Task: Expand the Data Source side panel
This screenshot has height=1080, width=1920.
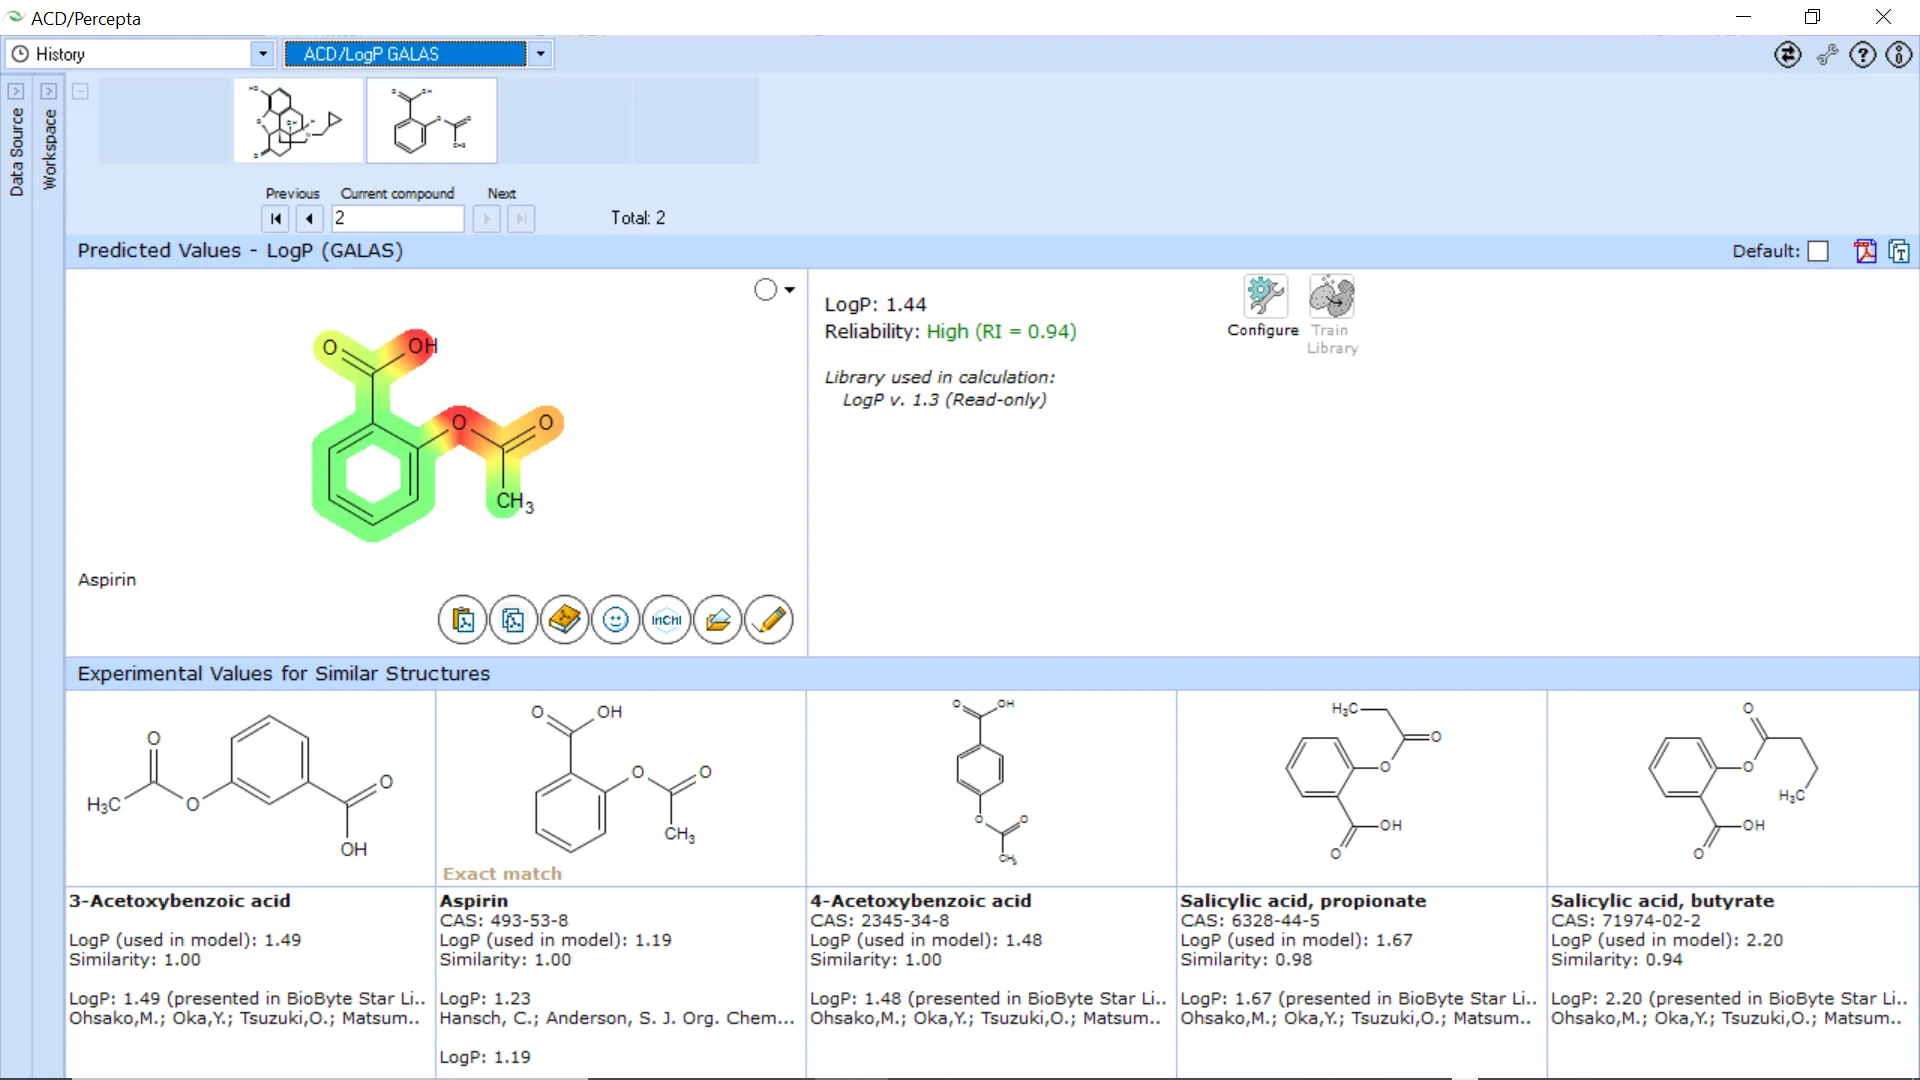Action: click(x=16, y=92)
